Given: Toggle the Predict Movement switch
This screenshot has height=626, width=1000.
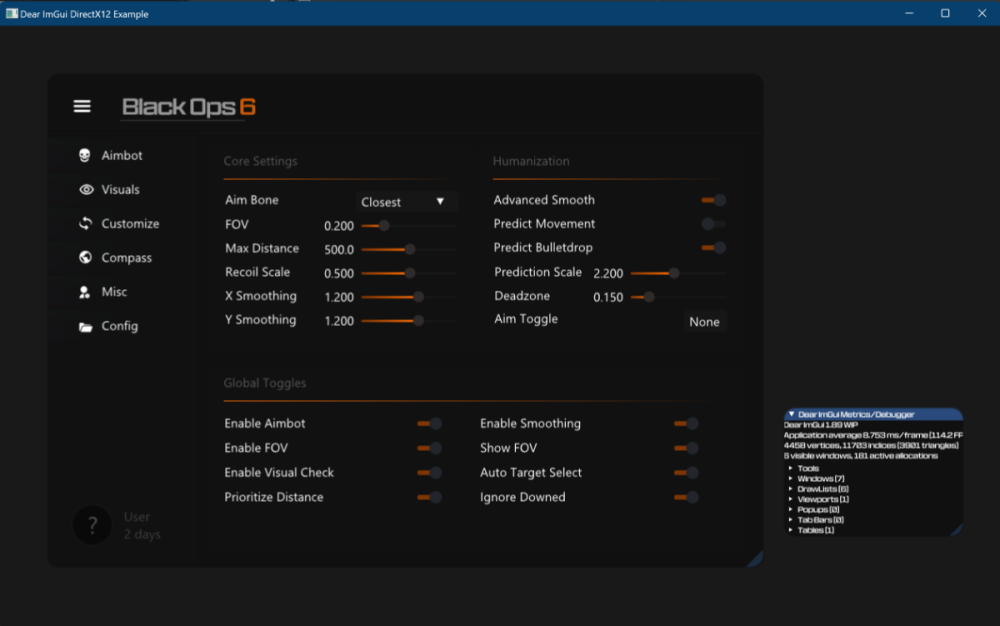Looking at the screenshot, I should coord(713,224).
